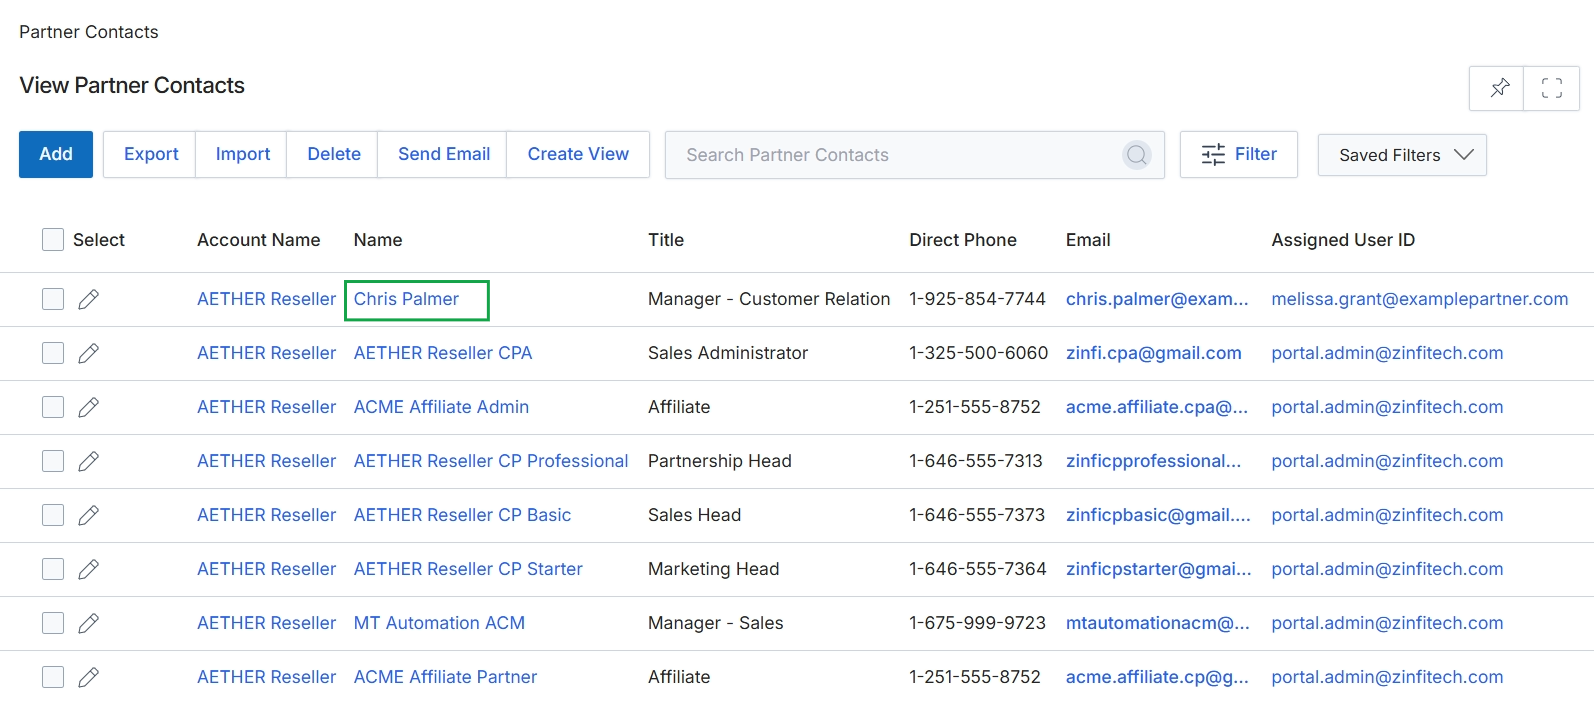Edit pencil icon for AETHER Reseller CPA row
Viewport: 1594px width, 701px height.
click(88, 353)
